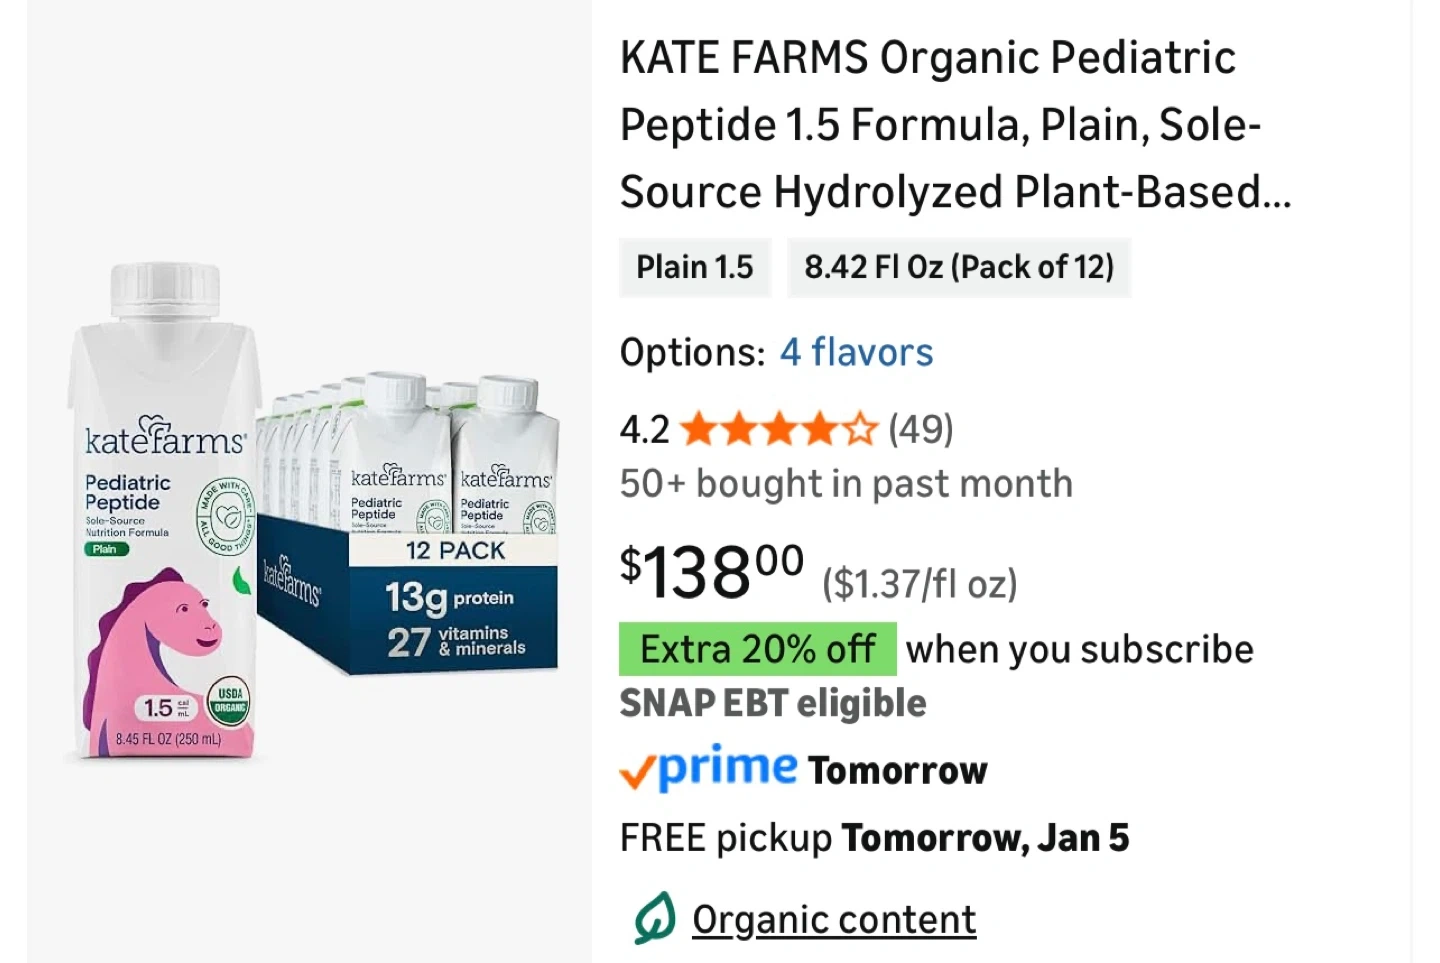Screen dimensions: 1440x963
Task: Click the 4.2 rating number
Action: (x=644, y=430)
